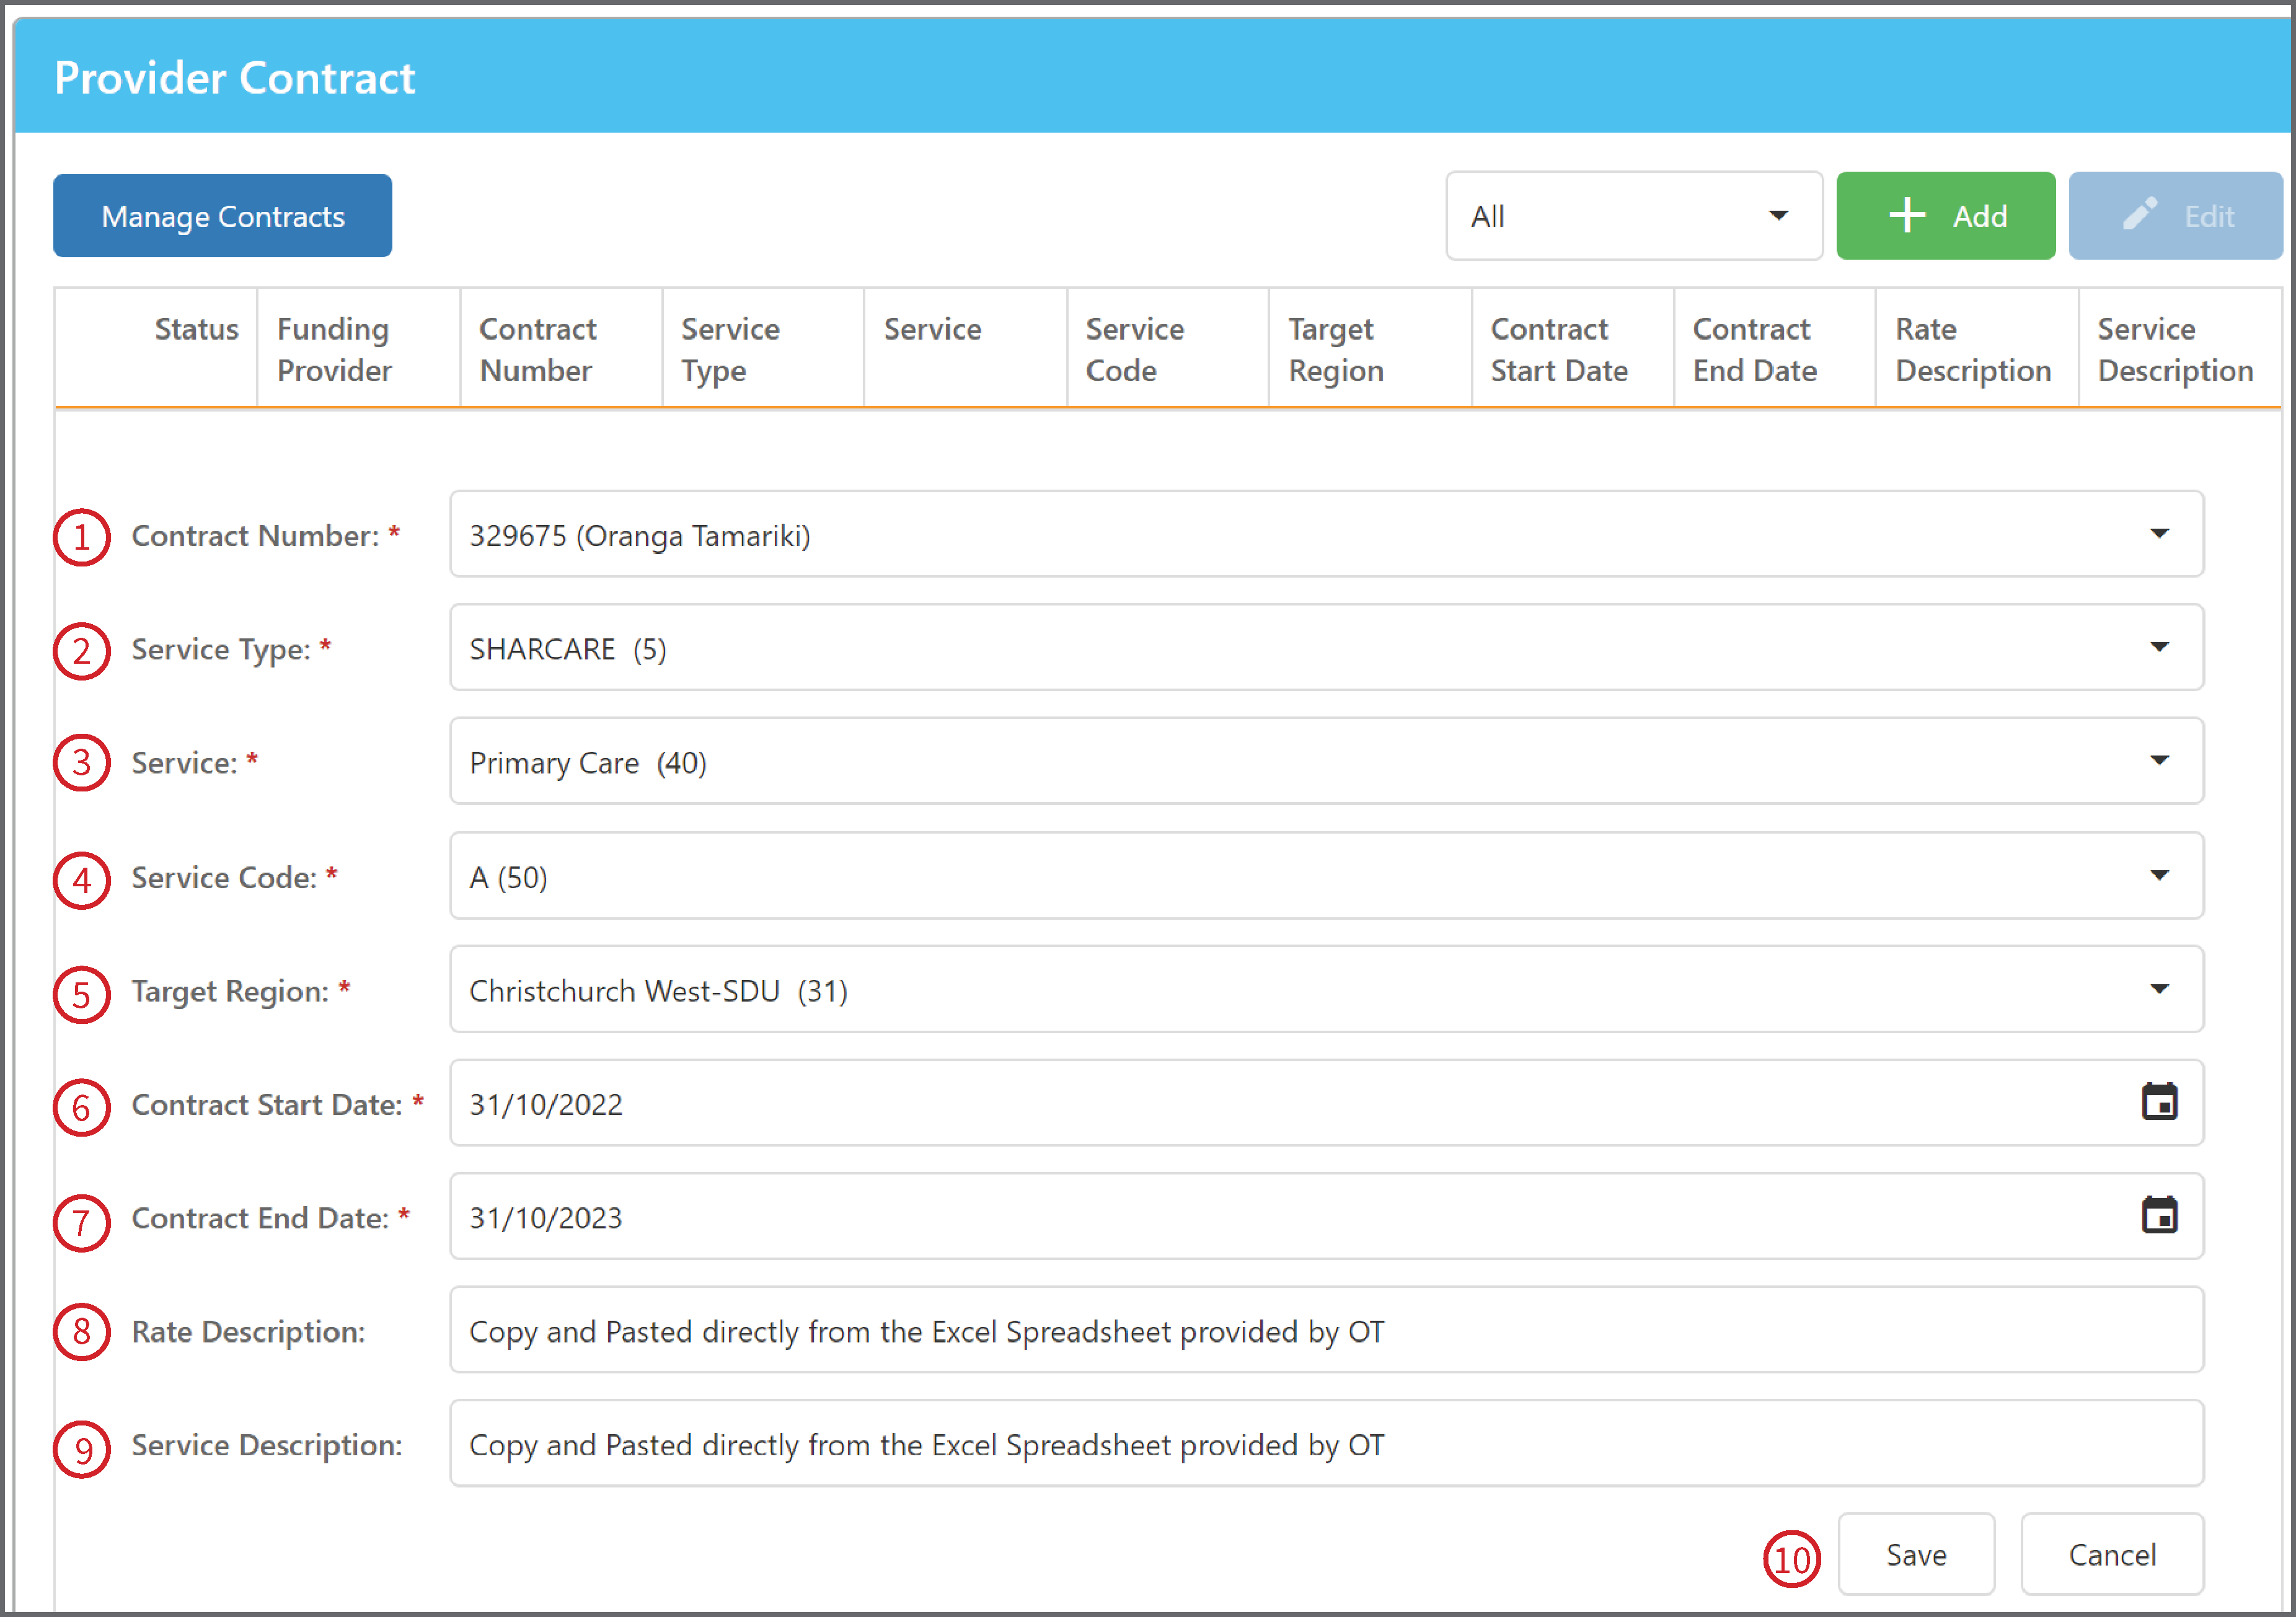Cancel the contract form

coord(2112,1554)
